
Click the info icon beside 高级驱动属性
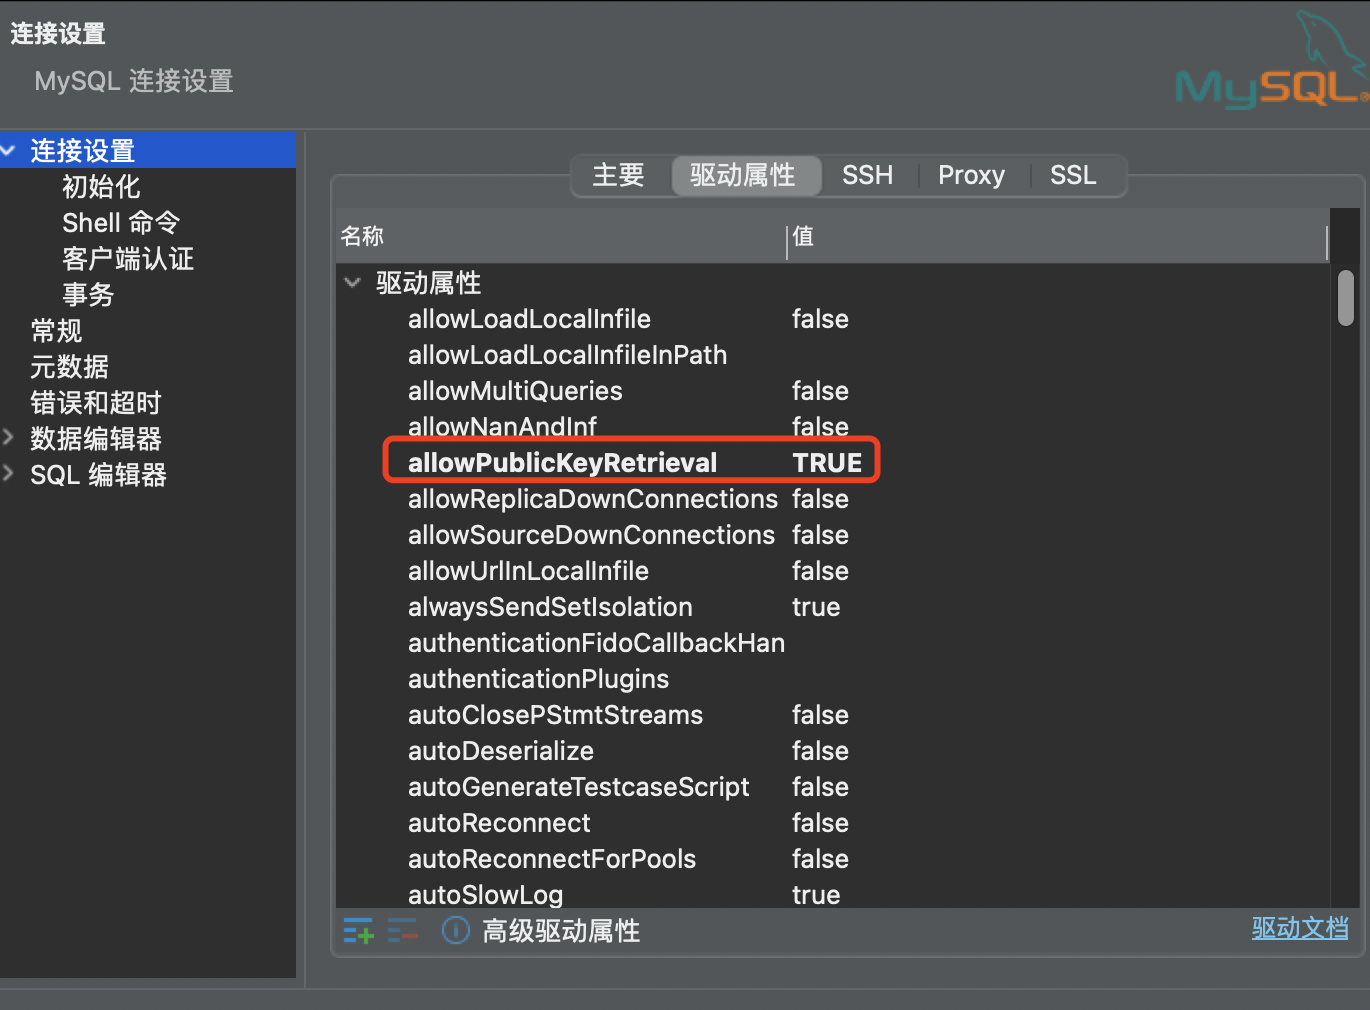pos(456,931)
